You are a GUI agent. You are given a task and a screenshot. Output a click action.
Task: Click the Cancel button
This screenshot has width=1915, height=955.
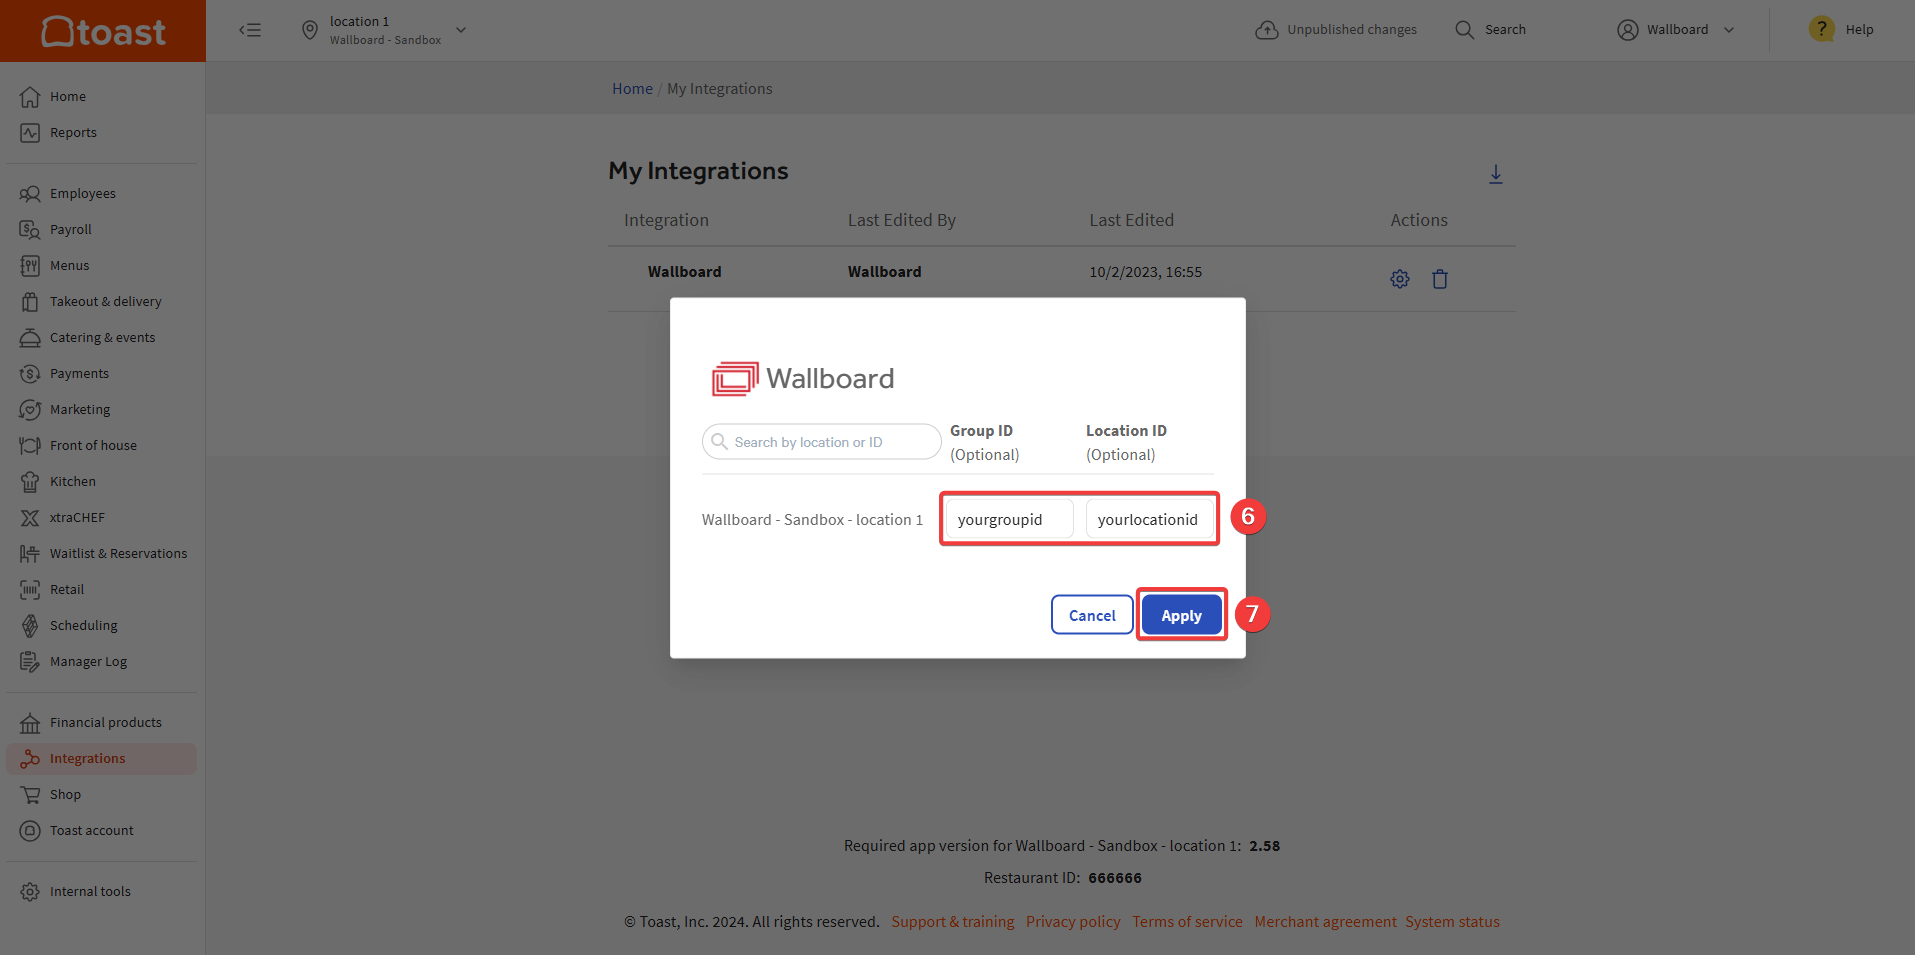click(x=1092, y=615)
